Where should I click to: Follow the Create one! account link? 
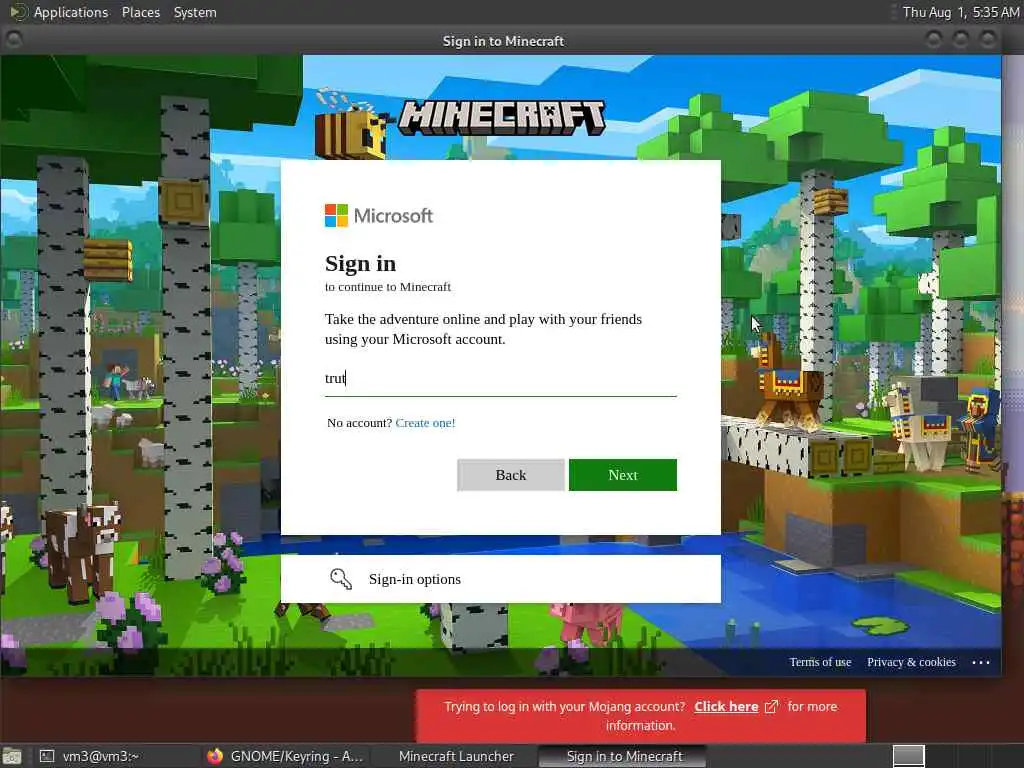click(425, 423)
